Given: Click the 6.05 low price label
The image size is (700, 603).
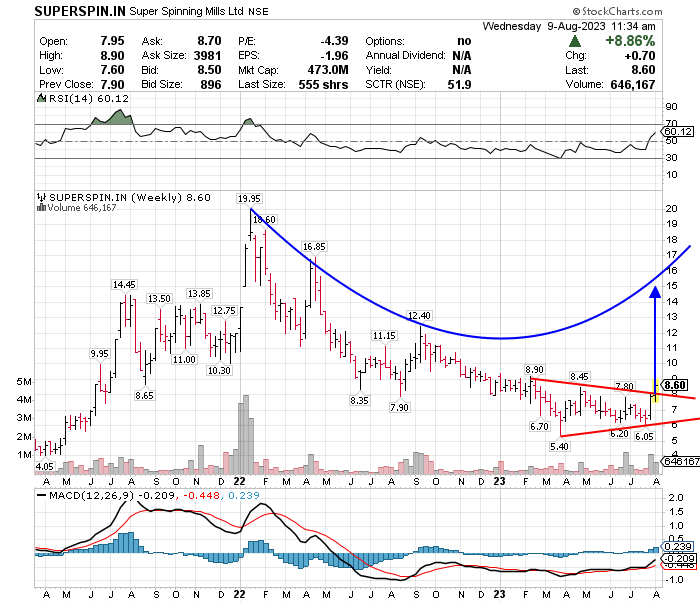Looking at the screenshot, I should 644,437.
